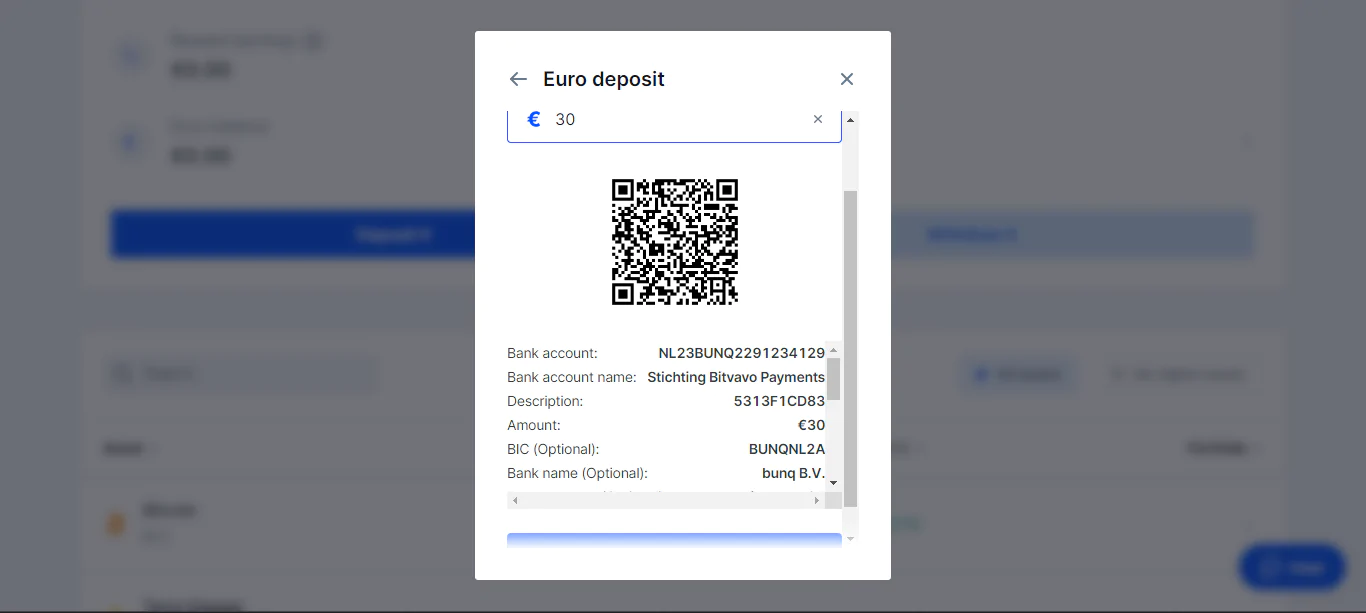
Task: Click the 'Amount:' label in bank details
Action: (x=534, y=425)
